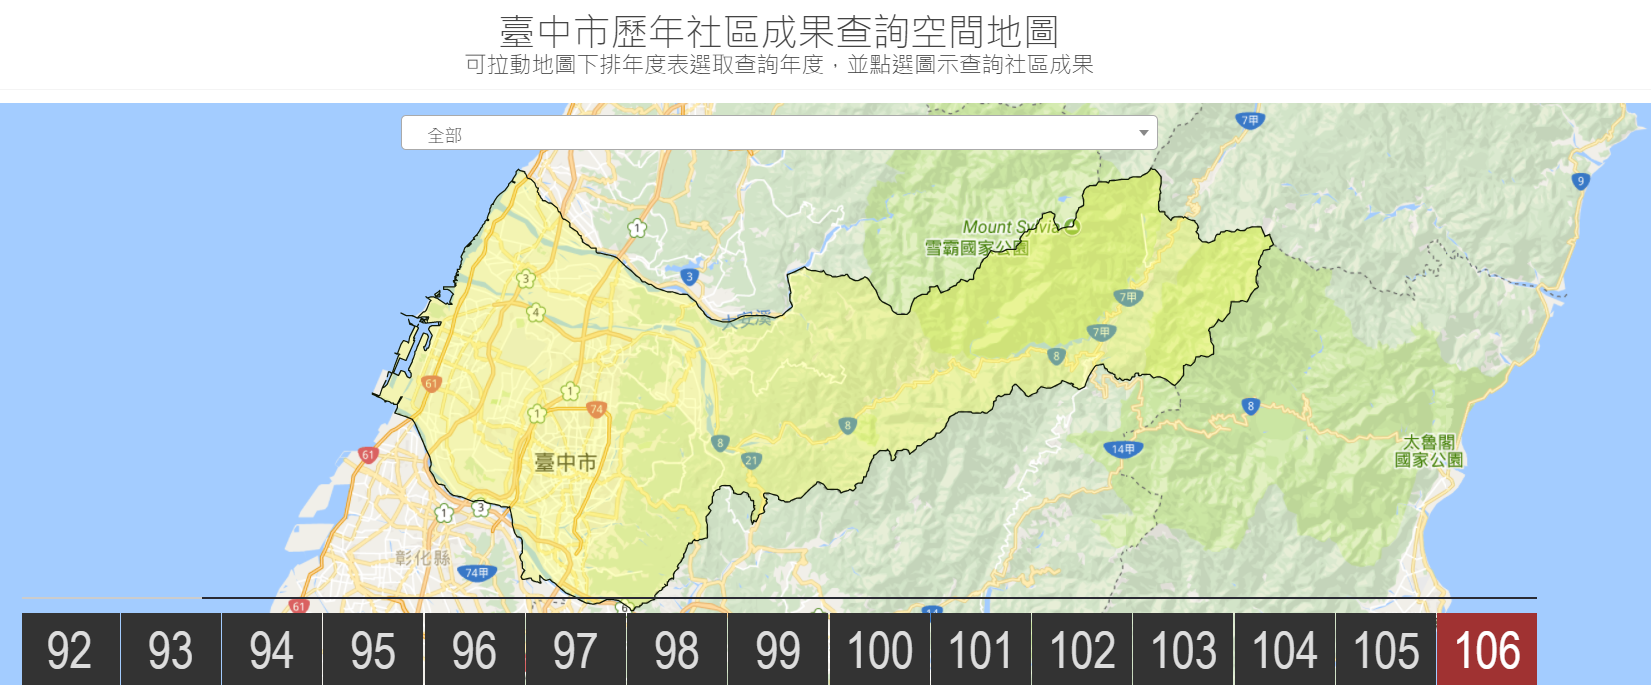Choose year 105 in the year bar

point(1386,650)
